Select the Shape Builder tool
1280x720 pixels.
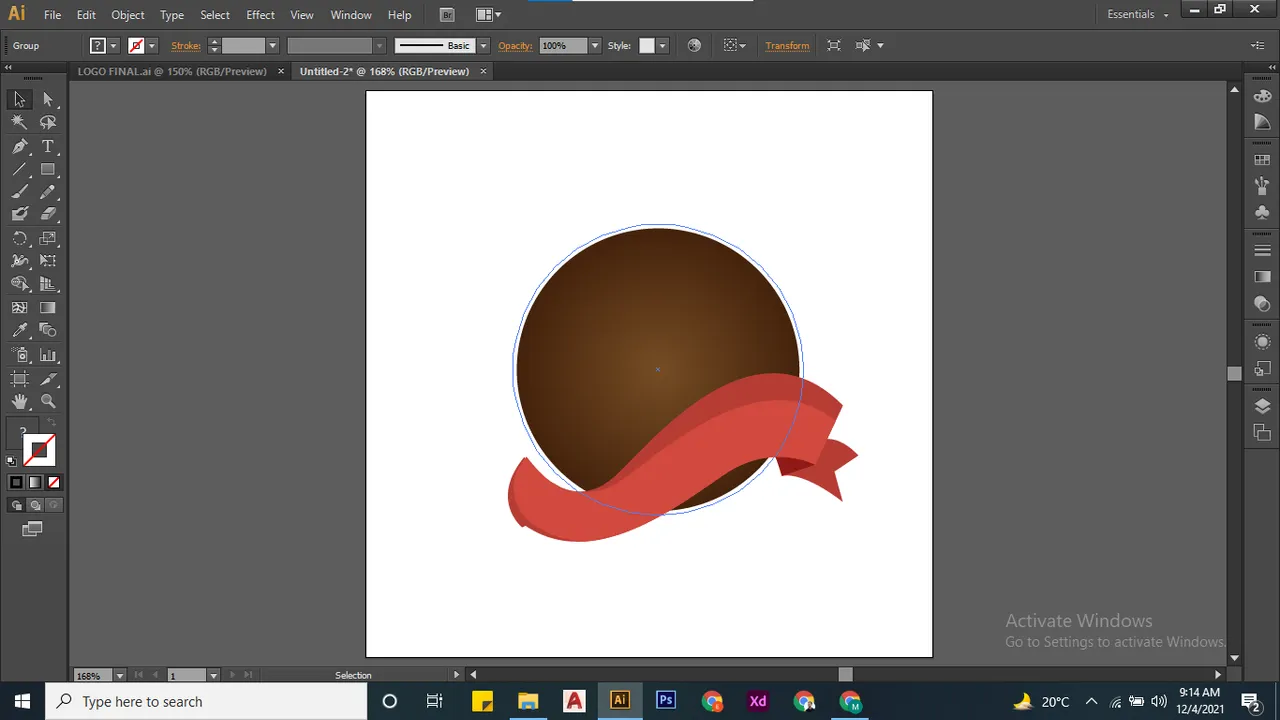click(19, 284)
